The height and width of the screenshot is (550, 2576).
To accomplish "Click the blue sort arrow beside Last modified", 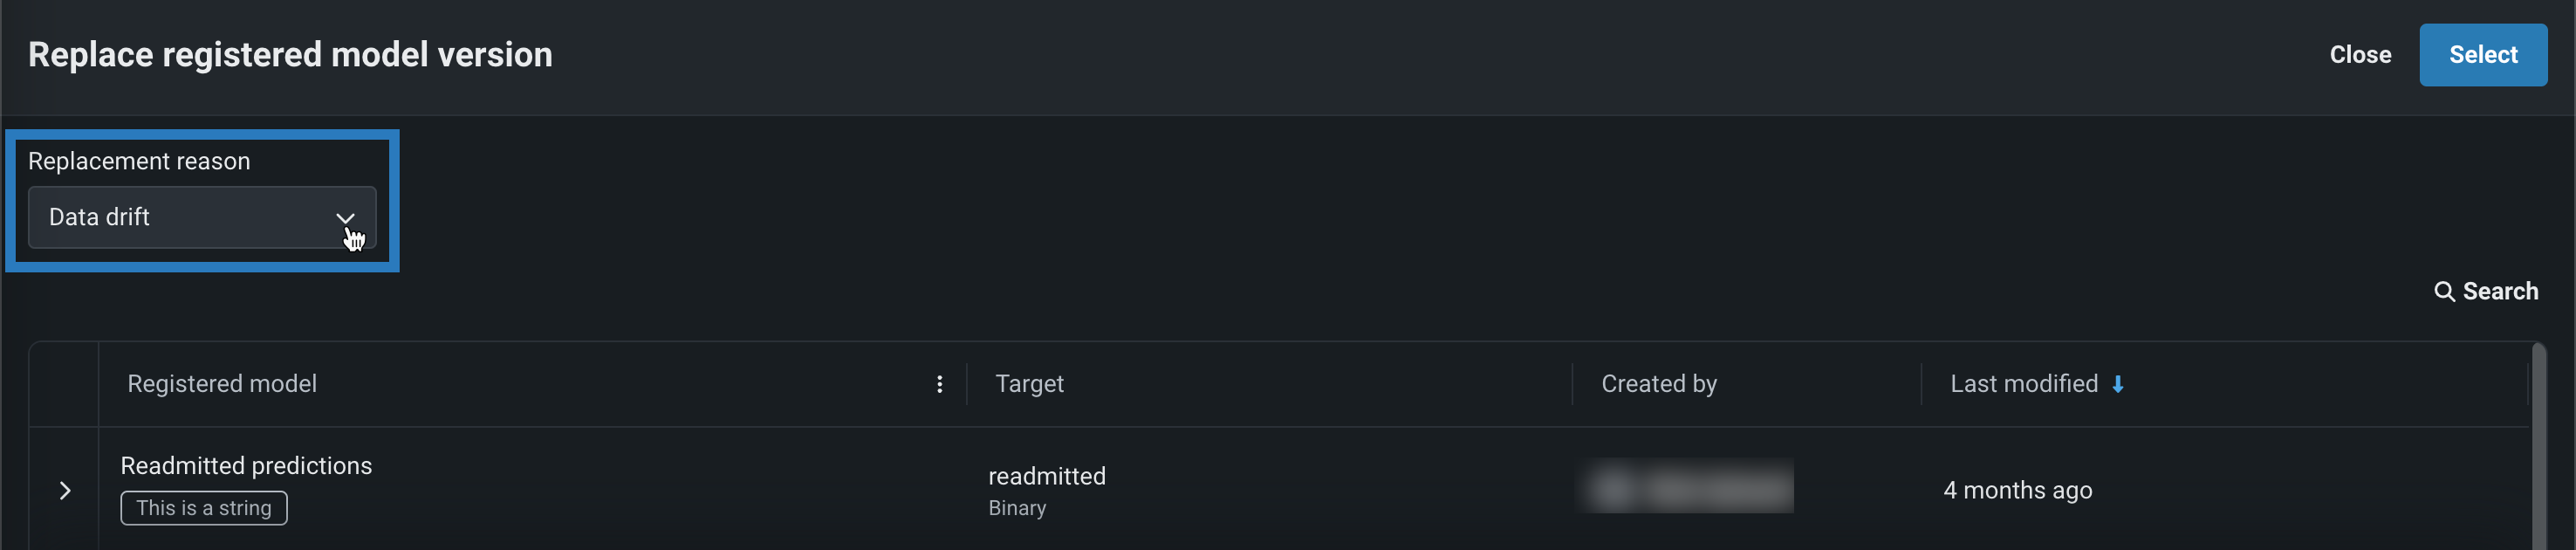I will 2117,384.
